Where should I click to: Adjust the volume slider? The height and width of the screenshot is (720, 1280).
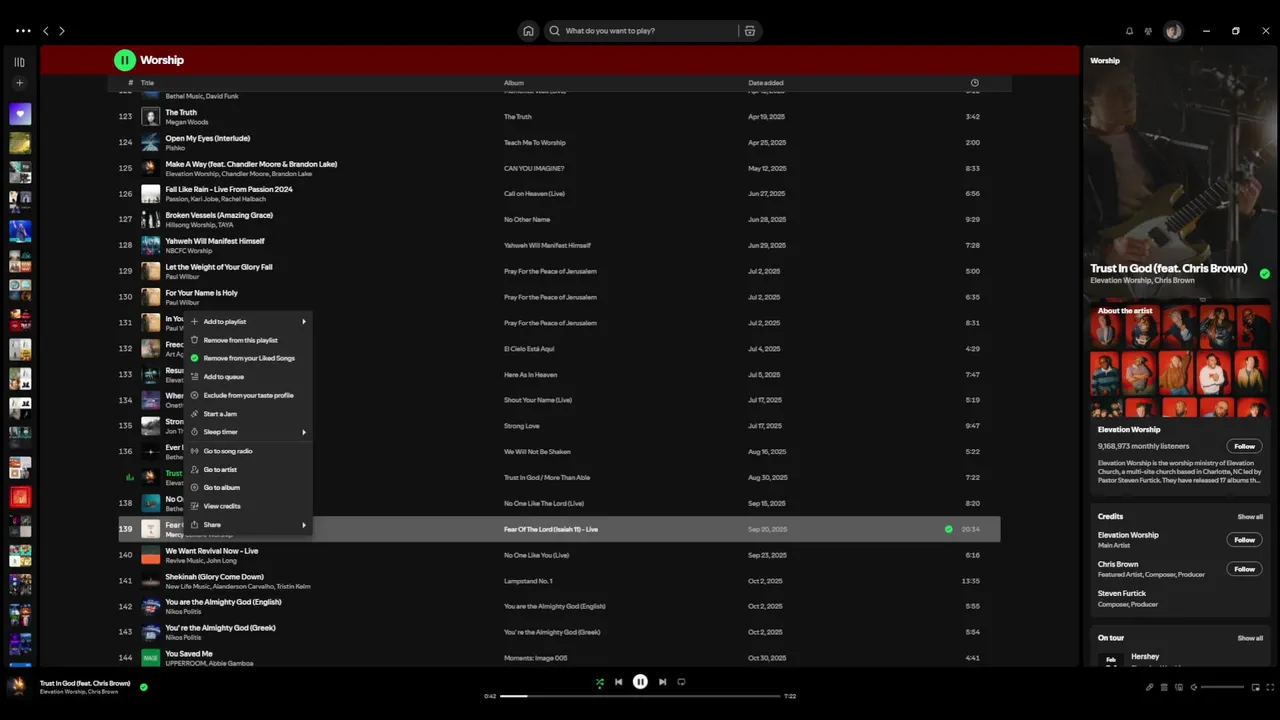(1222, 687)
